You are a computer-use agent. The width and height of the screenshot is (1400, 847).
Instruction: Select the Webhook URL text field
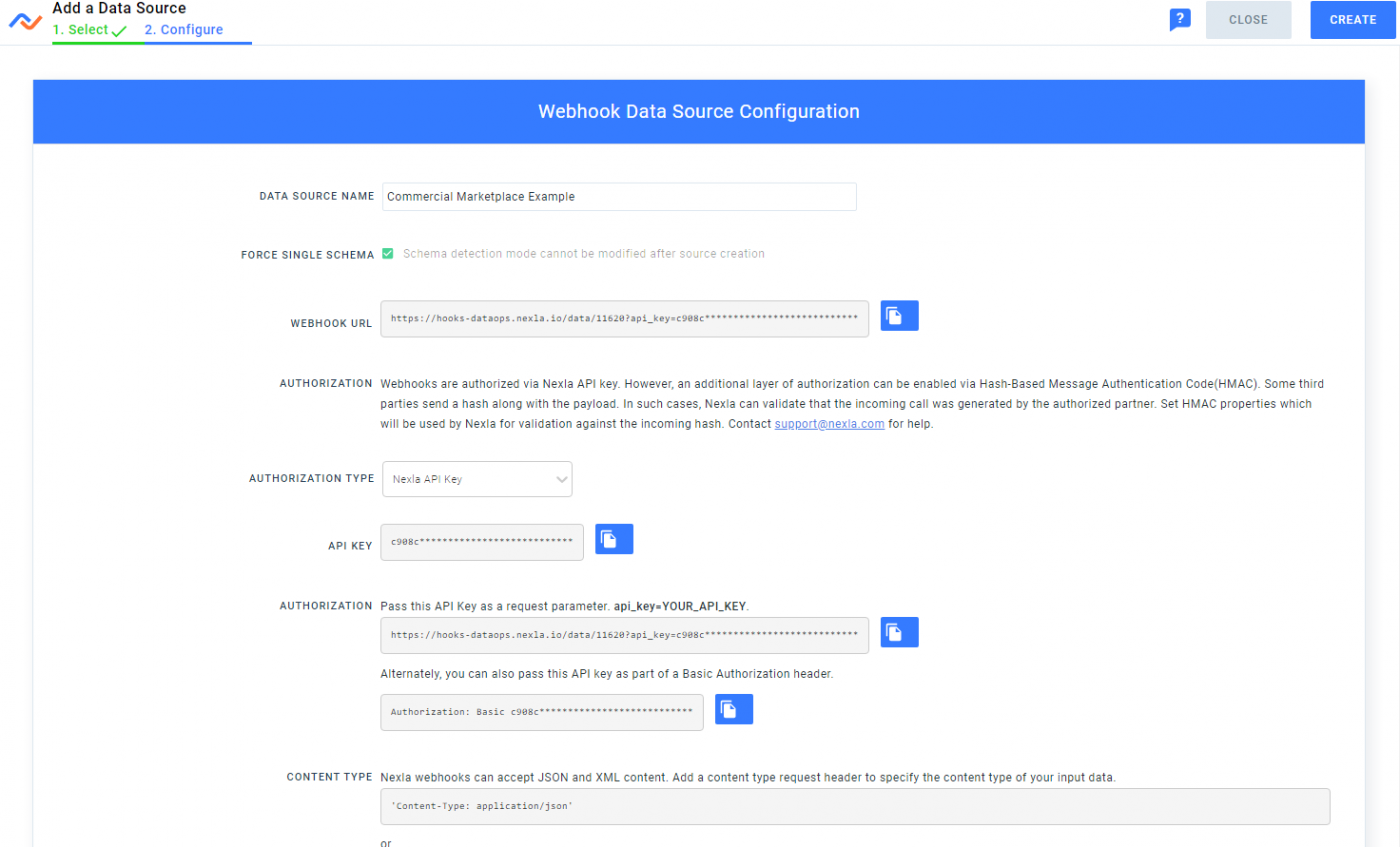(x=623, y=318)
